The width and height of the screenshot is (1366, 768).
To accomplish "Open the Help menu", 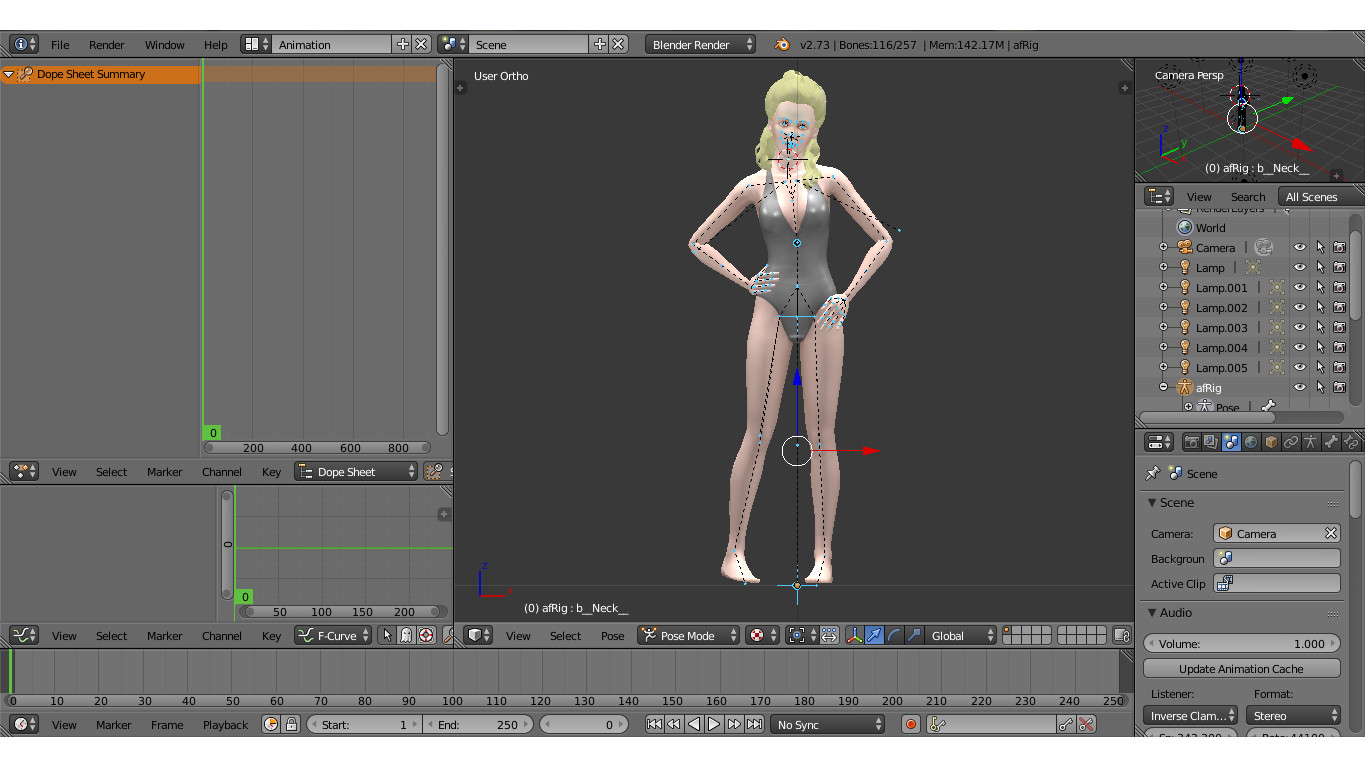I will pyautogui.click(x=216, y=44).
